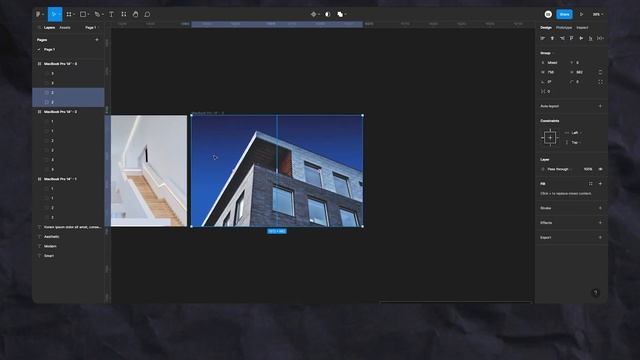Add an Effect with plus icon
Viewport: 640px width, 360px height.
click(x=600, y=223)
